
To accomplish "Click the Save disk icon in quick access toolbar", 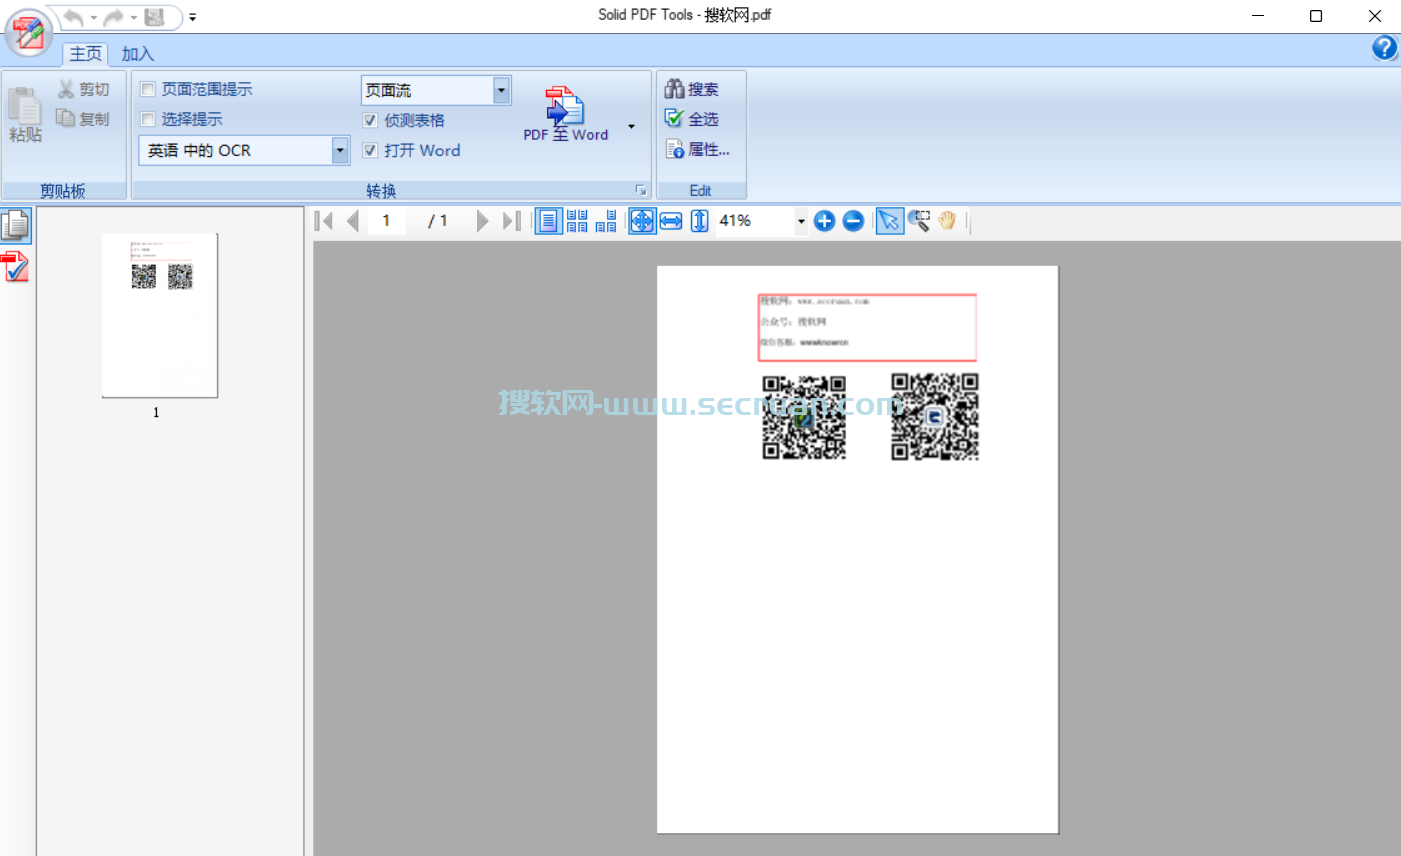I will tap(154, 17).
